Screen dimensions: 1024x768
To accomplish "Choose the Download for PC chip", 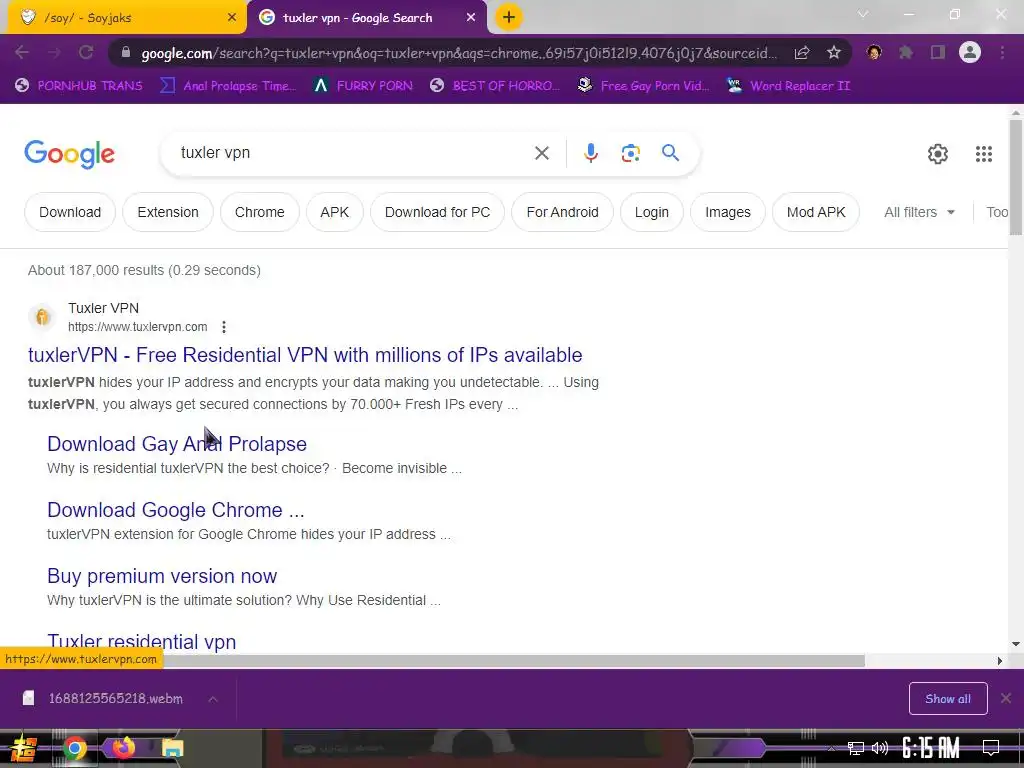I will pyautogui.click(x=438, y=212).
